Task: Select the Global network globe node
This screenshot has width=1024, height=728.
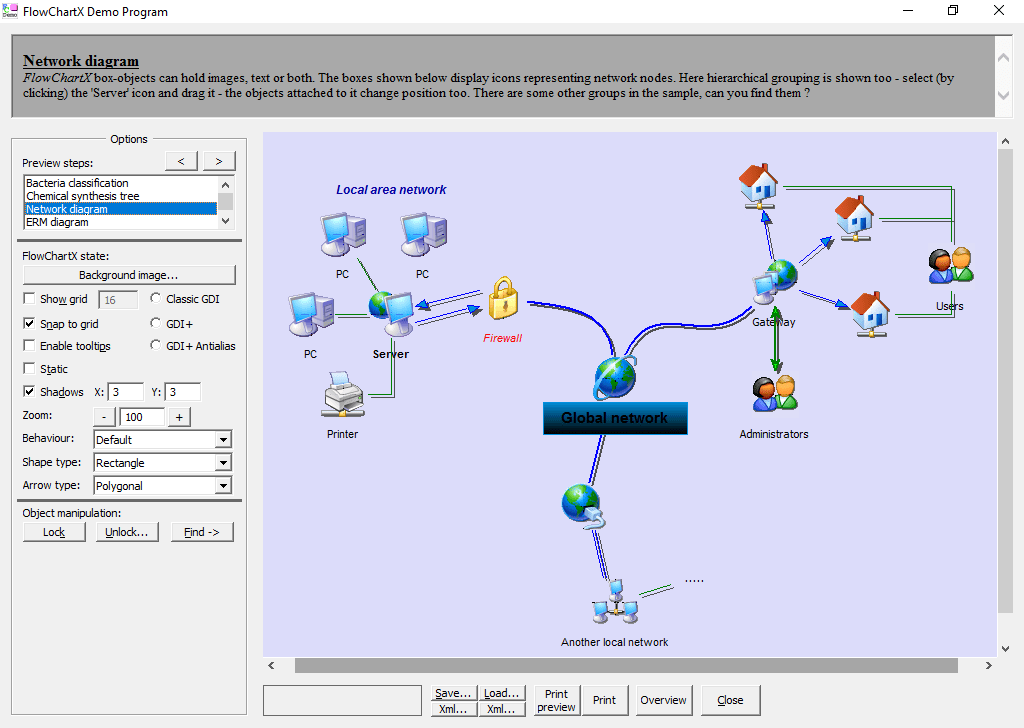Action: (x=614, y=378)
